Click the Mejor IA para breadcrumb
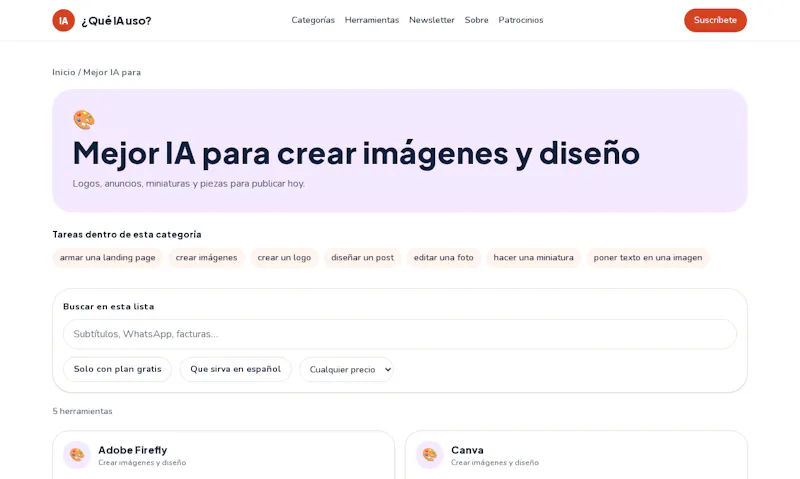Screen dimensions: 800x479 (112, 72)
